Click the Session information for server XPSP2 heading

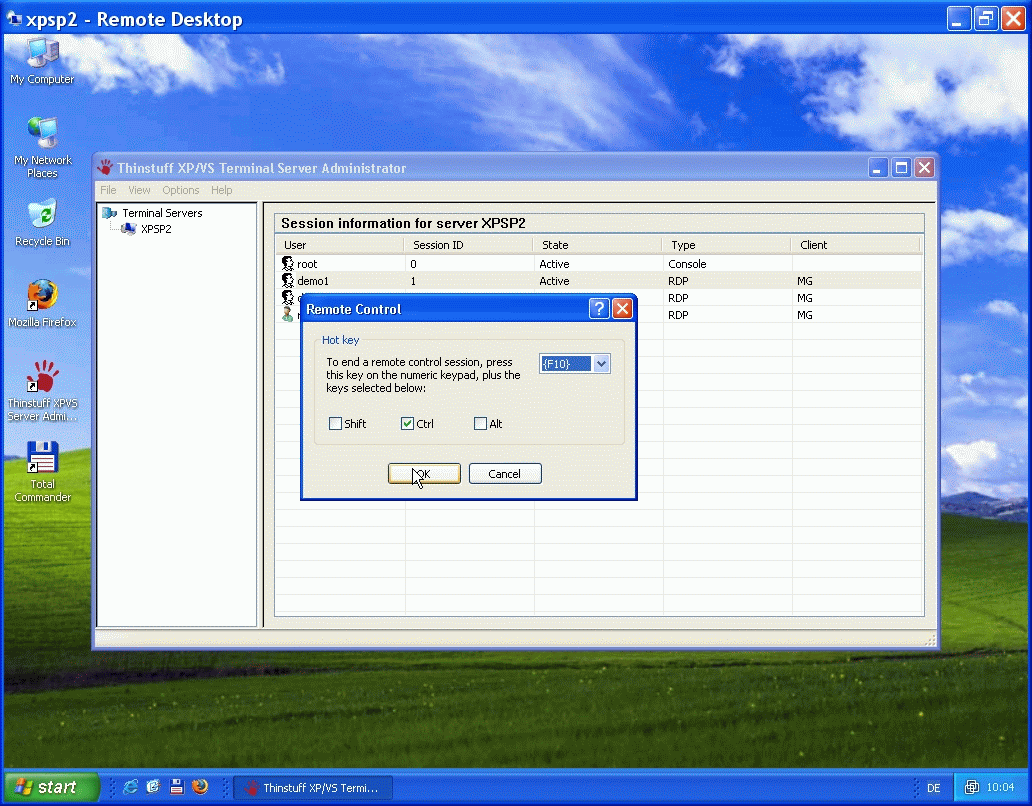pos(403,223)
